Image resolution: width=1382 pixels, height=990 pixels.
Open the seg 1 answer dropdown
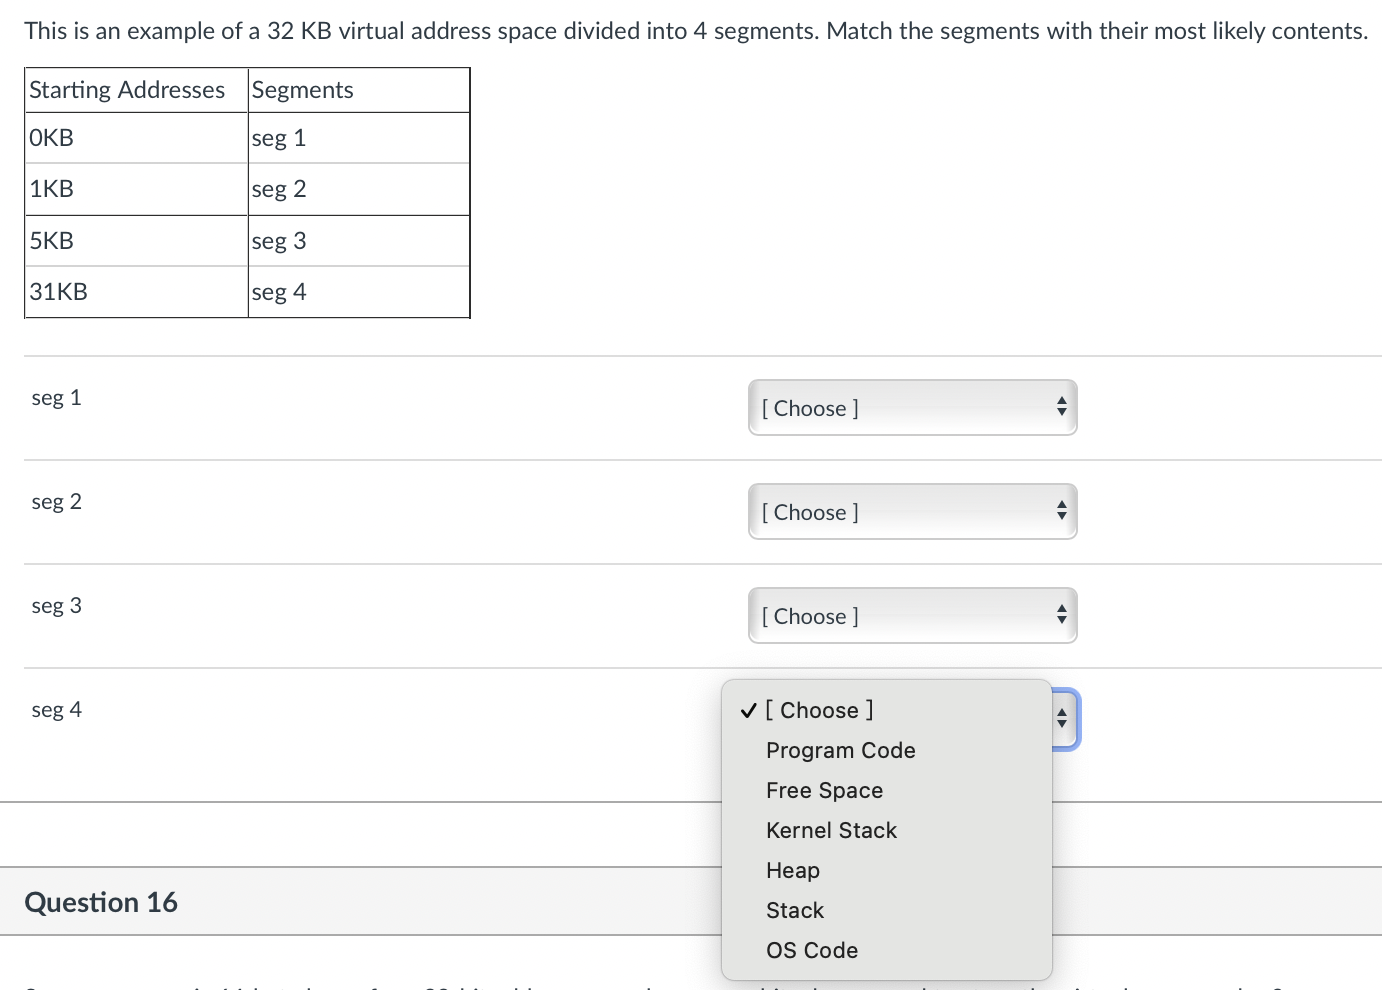pos(911,407)
